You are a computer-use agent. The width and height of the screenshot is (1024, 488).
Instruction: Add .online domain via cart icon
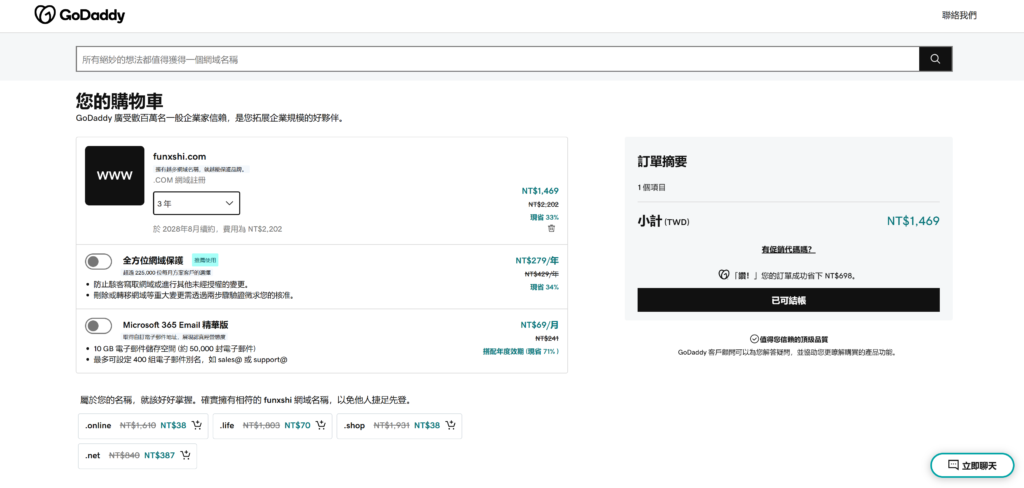click(x=196, y=425)
